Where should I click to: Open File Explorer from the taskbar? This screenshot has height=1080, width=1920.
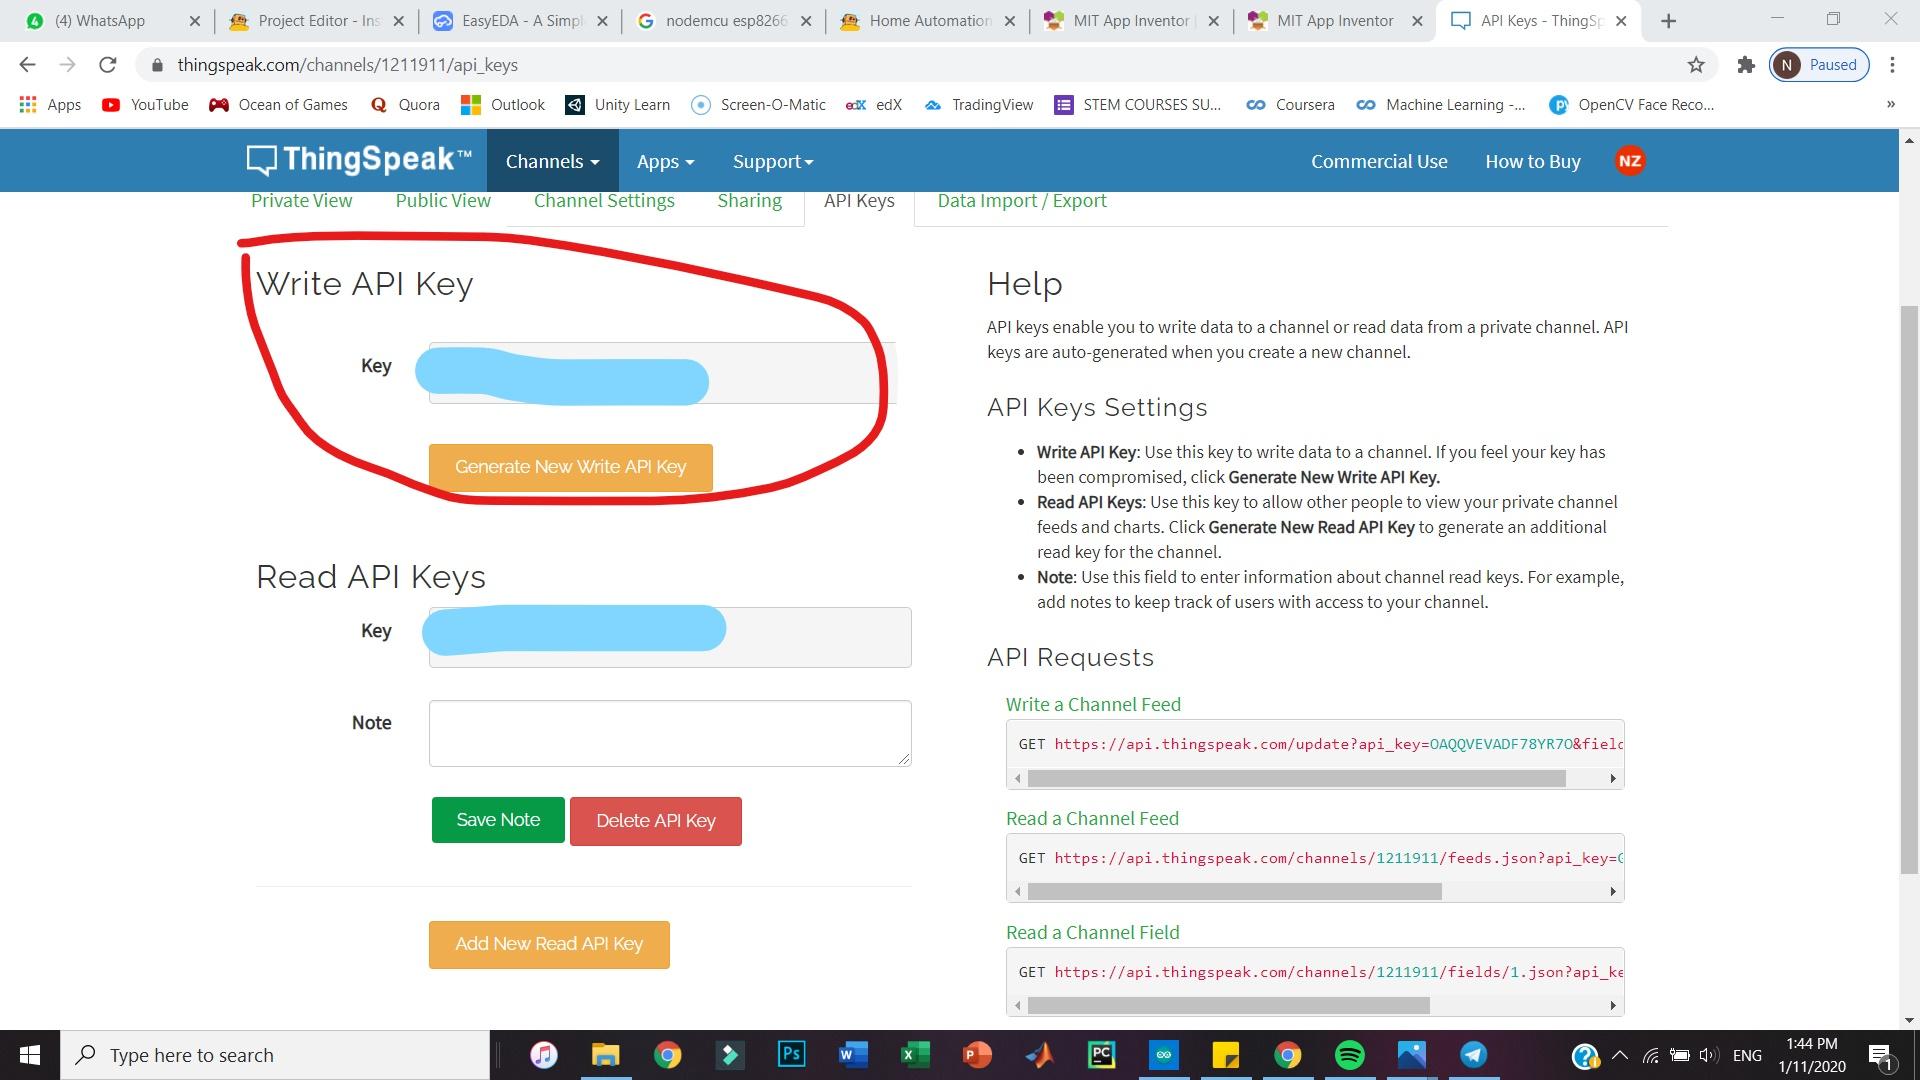pos(605,1055)
